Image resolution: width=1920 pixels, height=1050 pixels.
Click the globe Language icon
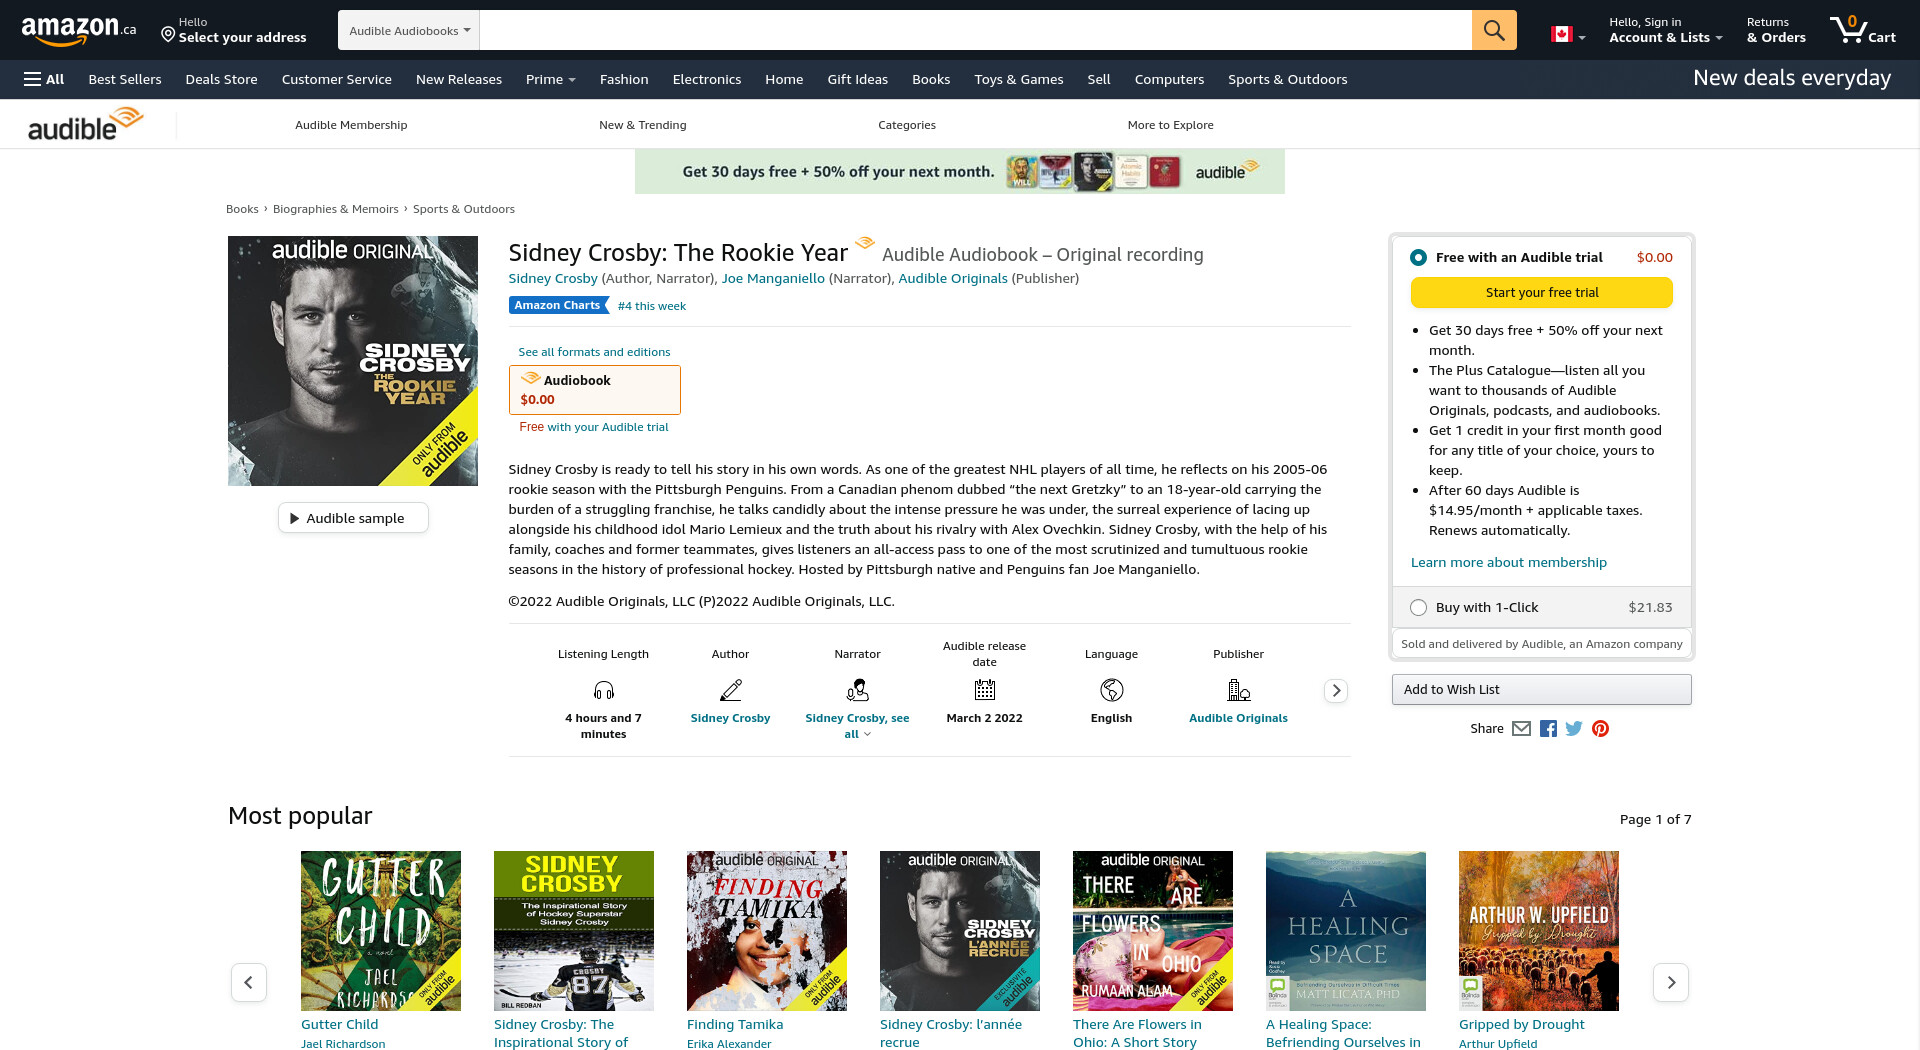pos(1111,690)
